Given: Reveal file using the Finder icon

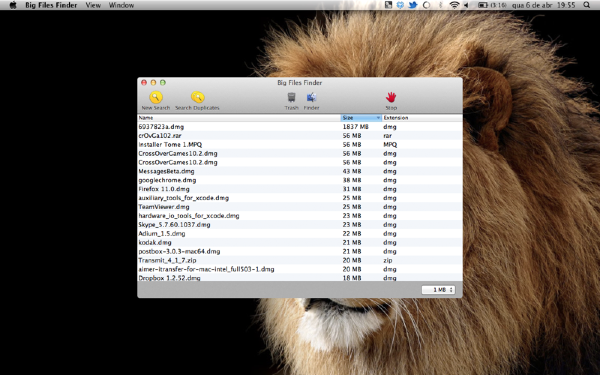Looking at the screenshot, I should [x=311, y=101].
